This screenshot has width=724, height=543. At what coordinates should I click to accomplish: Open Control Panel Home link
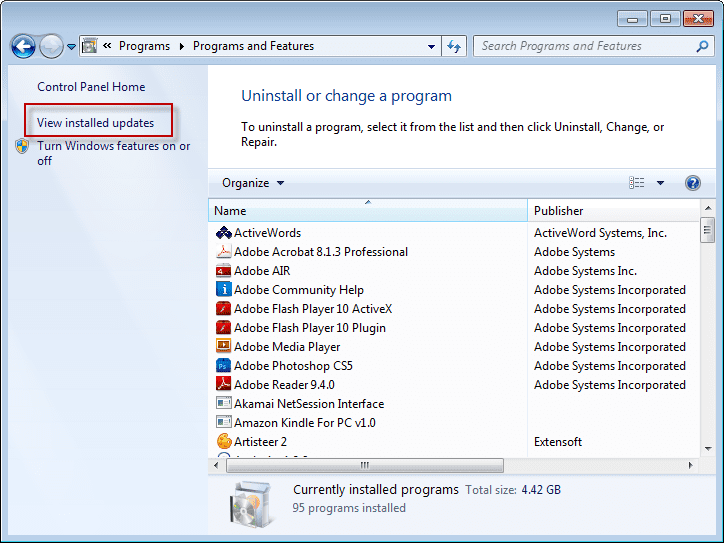[91, 87]
